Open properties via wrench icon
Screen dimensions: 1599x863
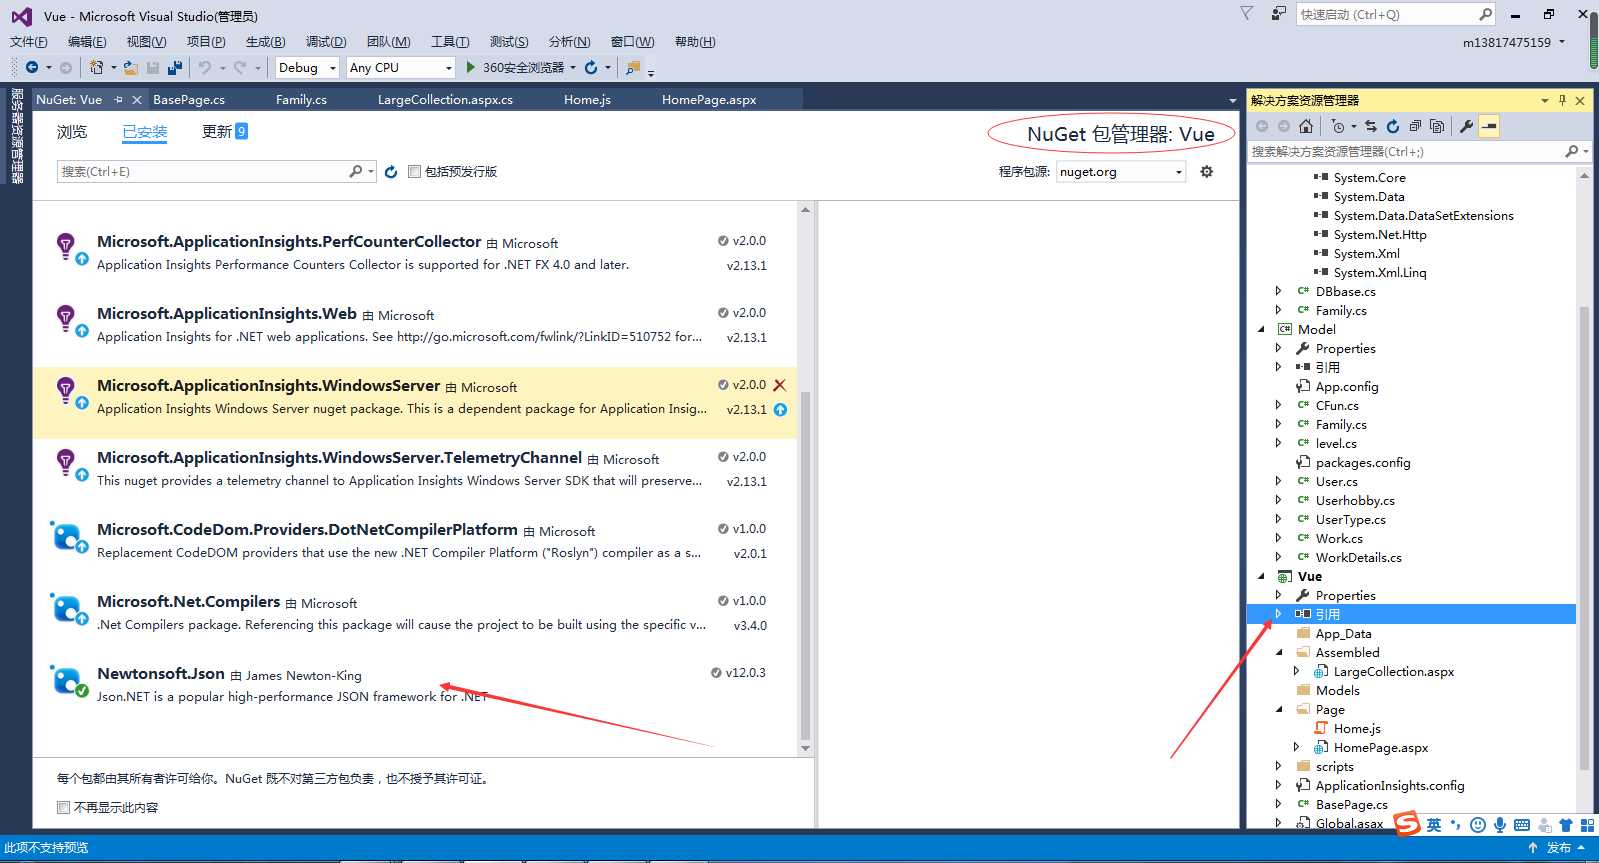coord(1466,126)
